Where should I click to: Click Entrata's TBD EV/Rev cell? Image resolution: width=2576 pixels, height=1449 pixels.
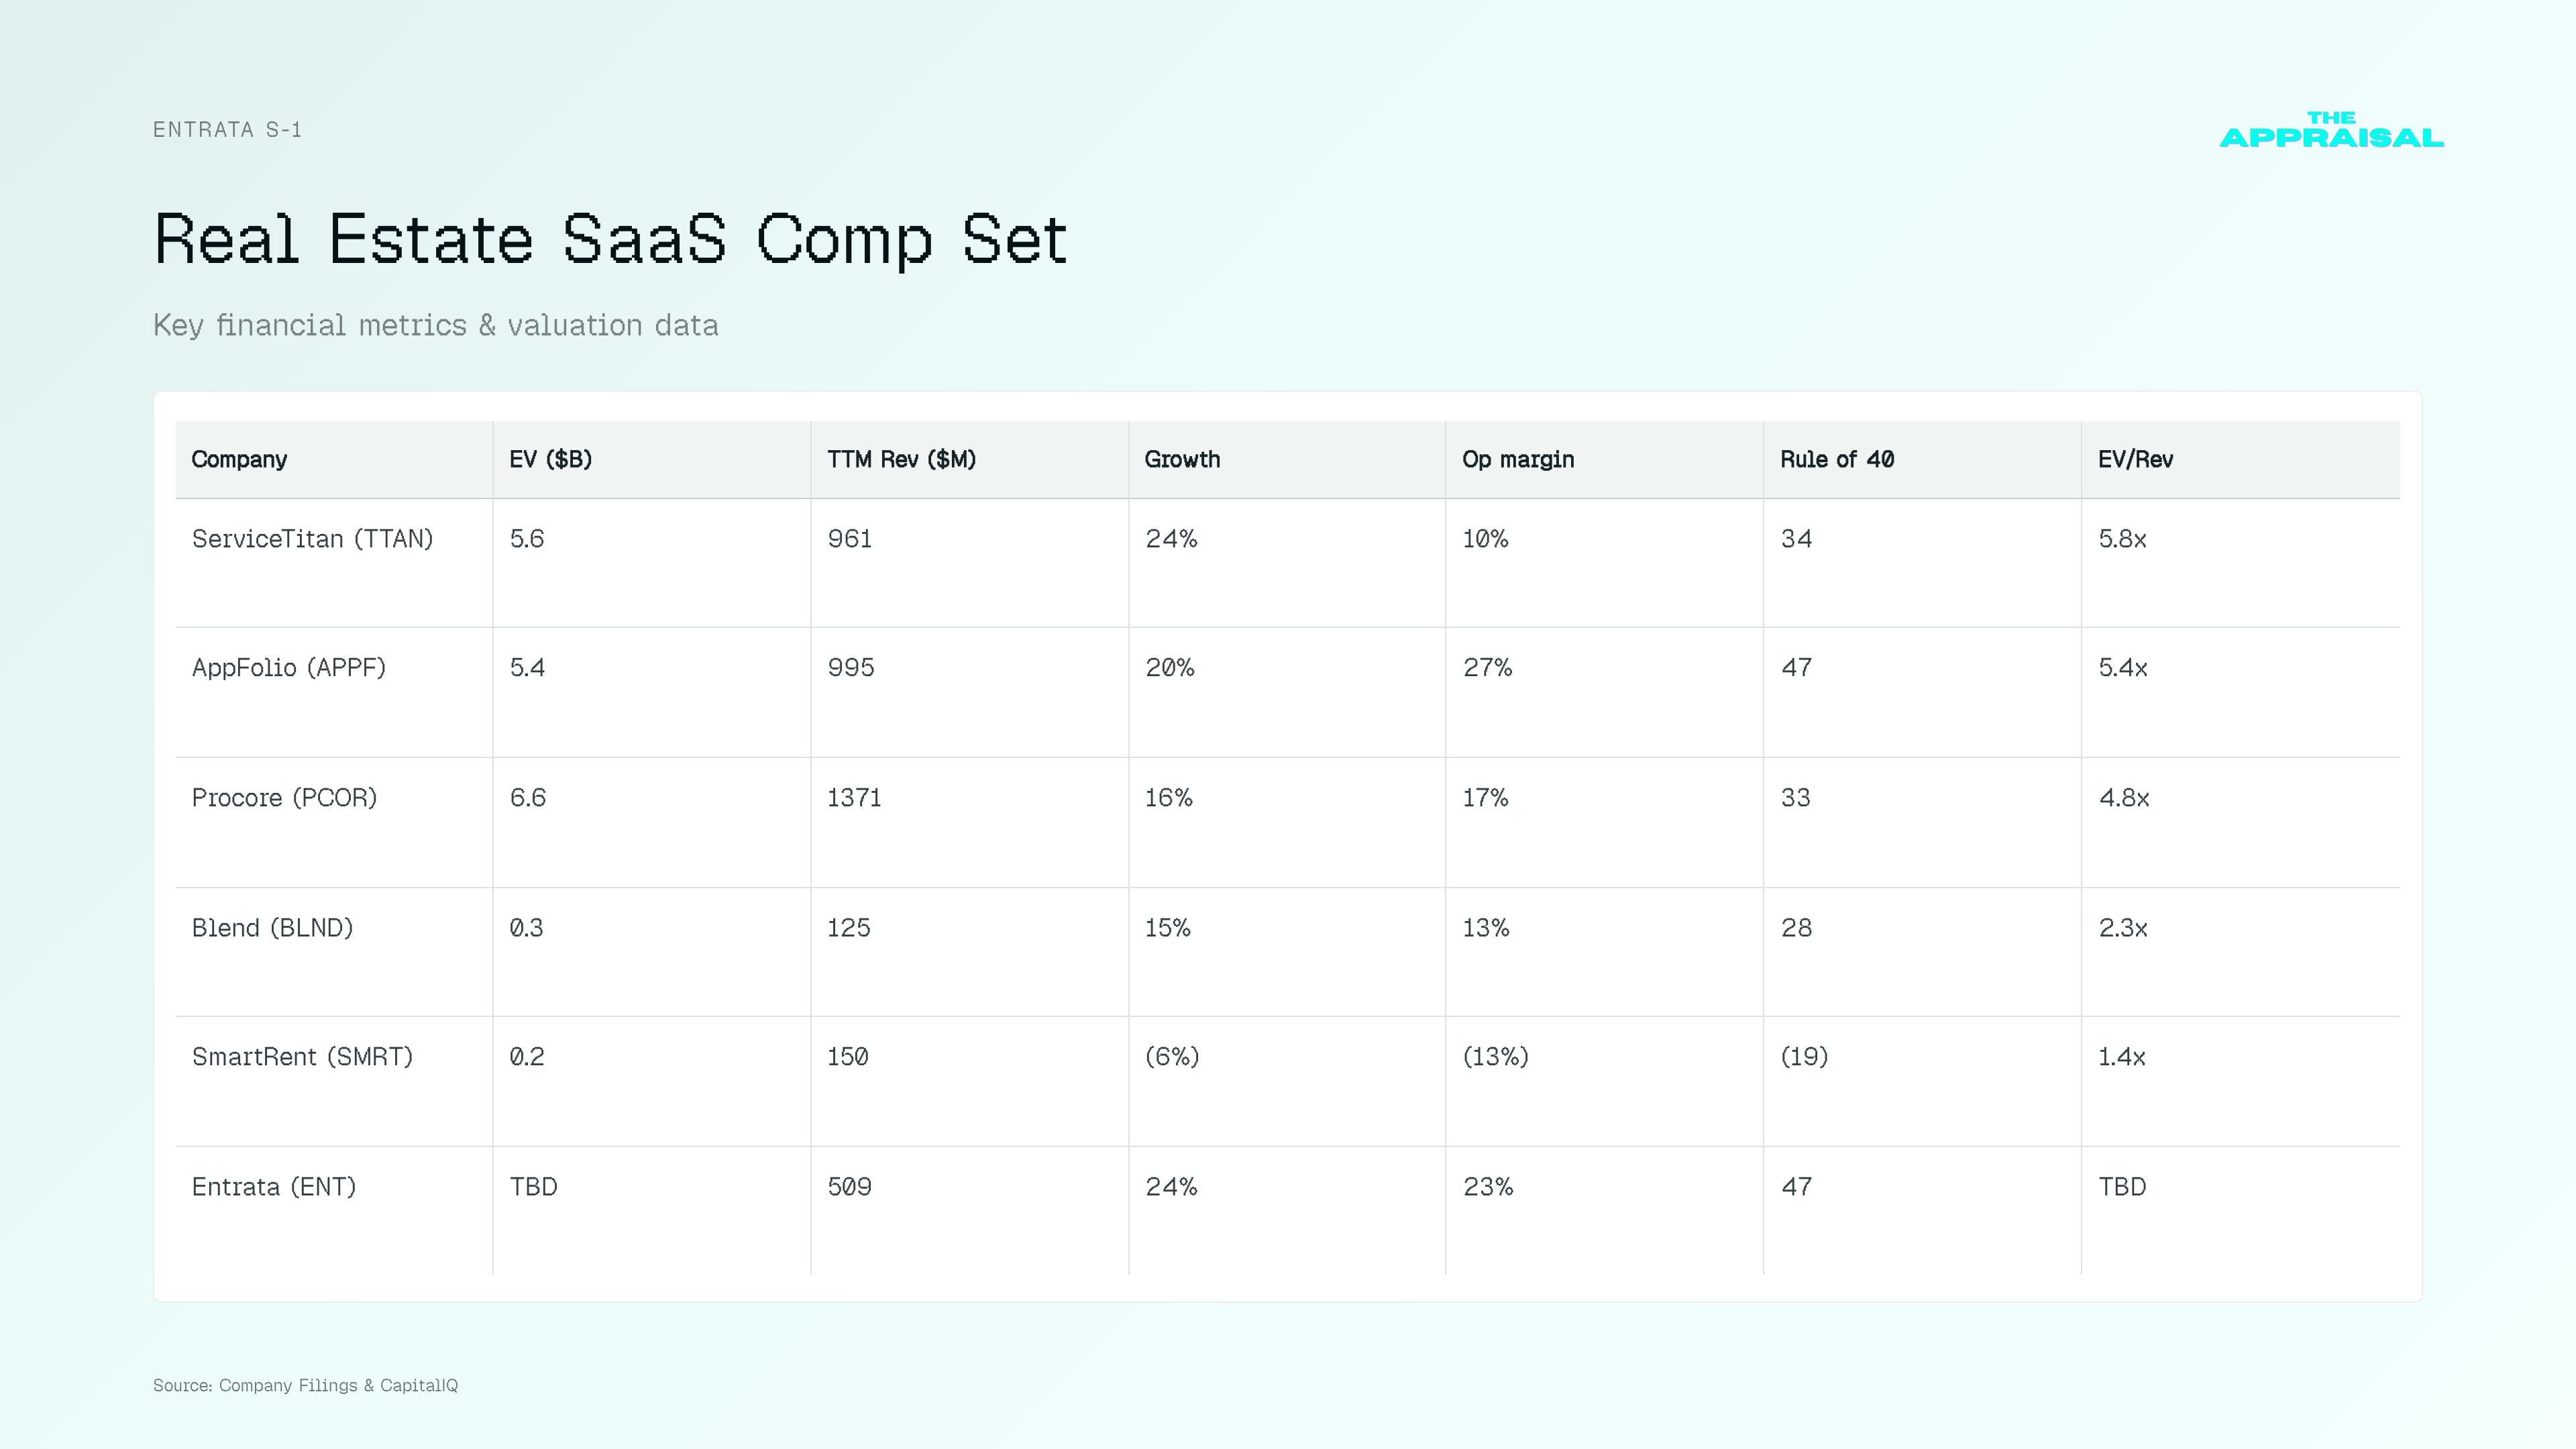pyautogui.click(x=2122, y=1187)
